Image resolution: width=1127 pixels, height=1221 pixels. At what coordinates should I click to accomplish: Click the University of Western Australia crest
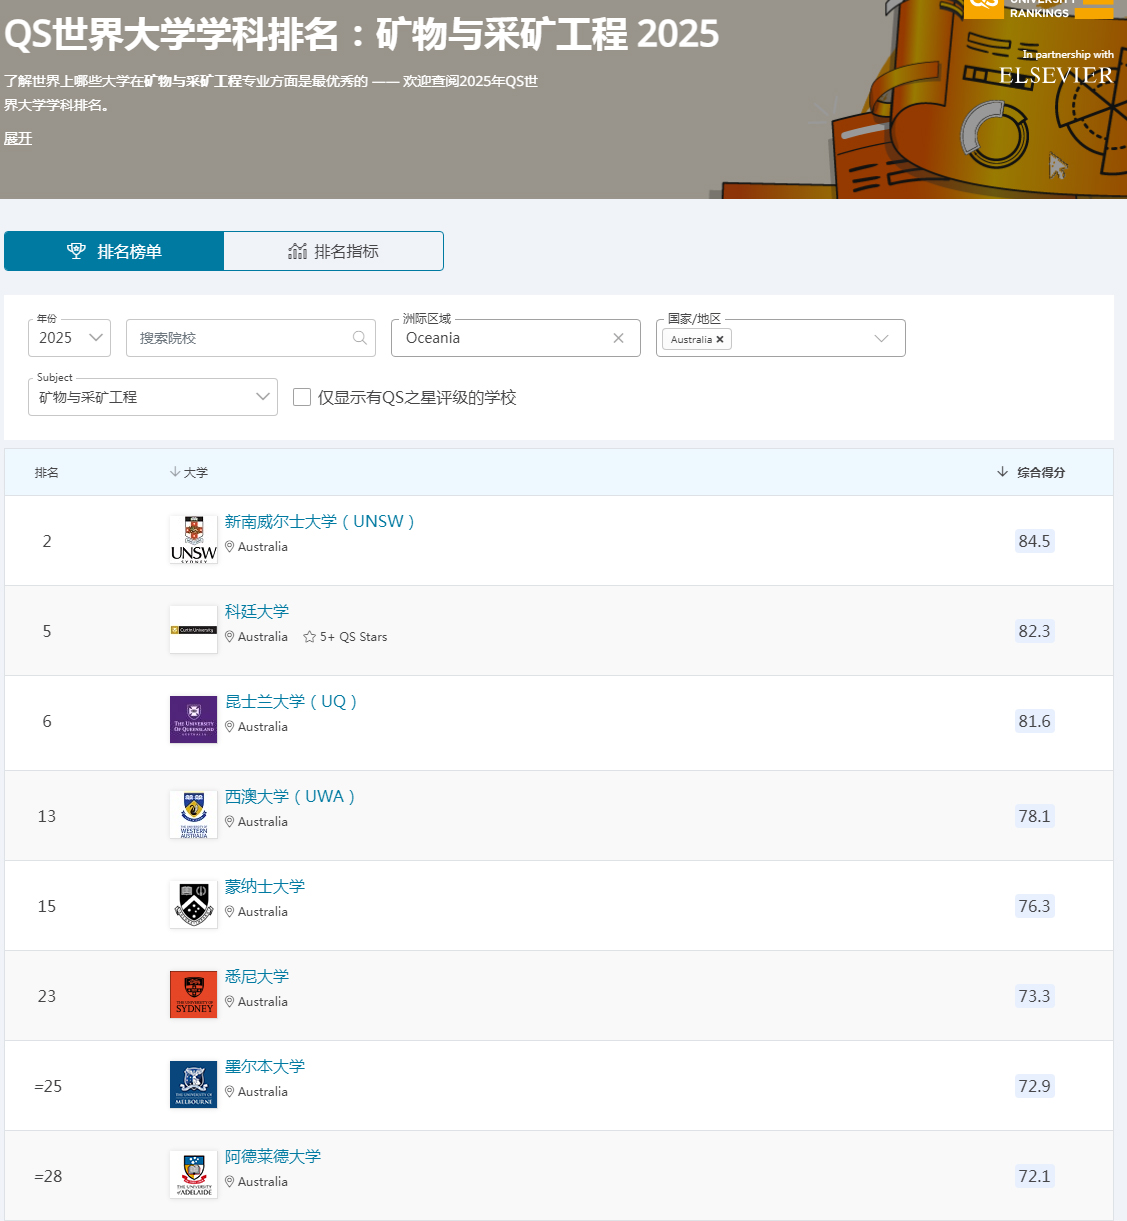(x=193, y=815)
